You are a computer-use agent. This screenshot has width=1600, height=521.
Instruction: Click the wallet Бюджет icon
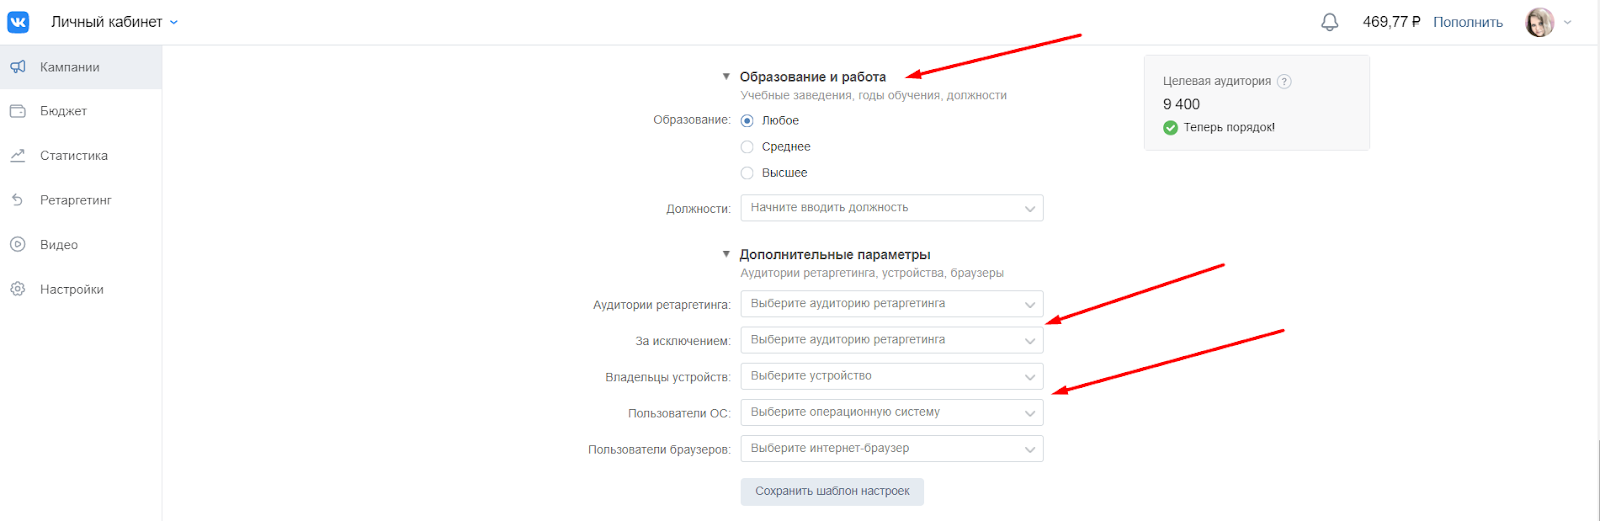(18, 111)
